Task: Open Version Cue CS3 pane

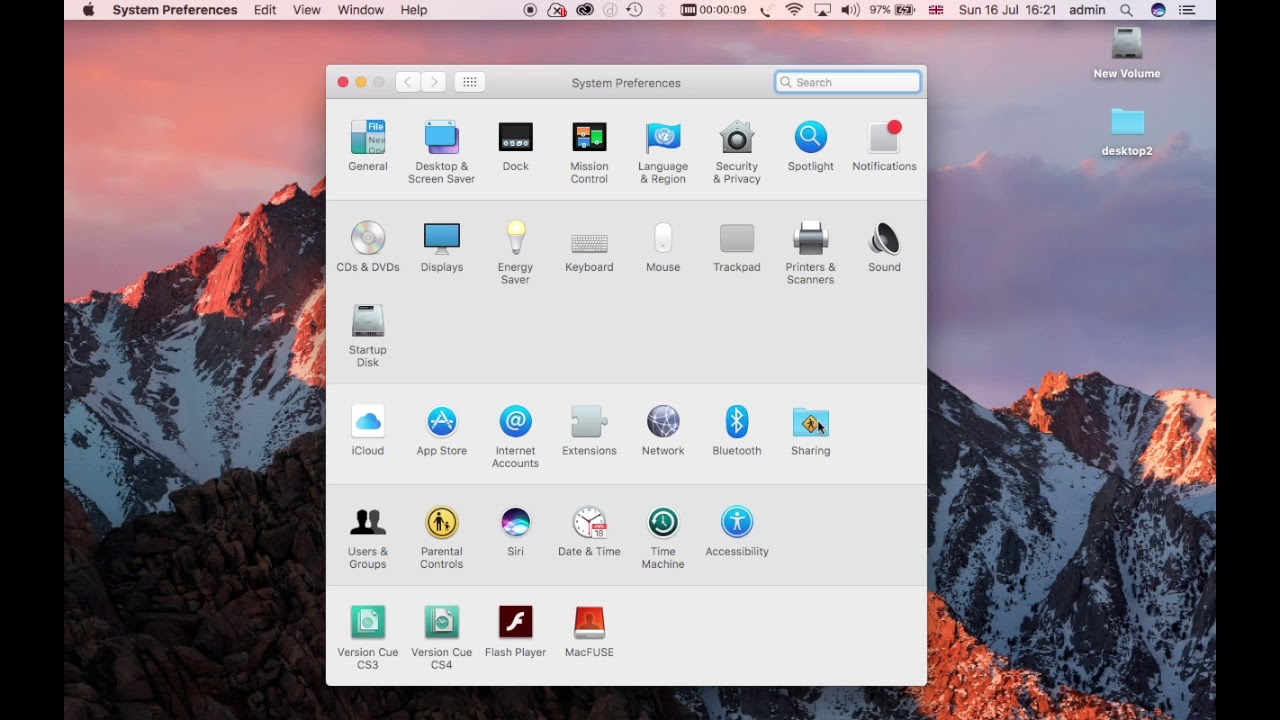Action: [x=368, y=638]
